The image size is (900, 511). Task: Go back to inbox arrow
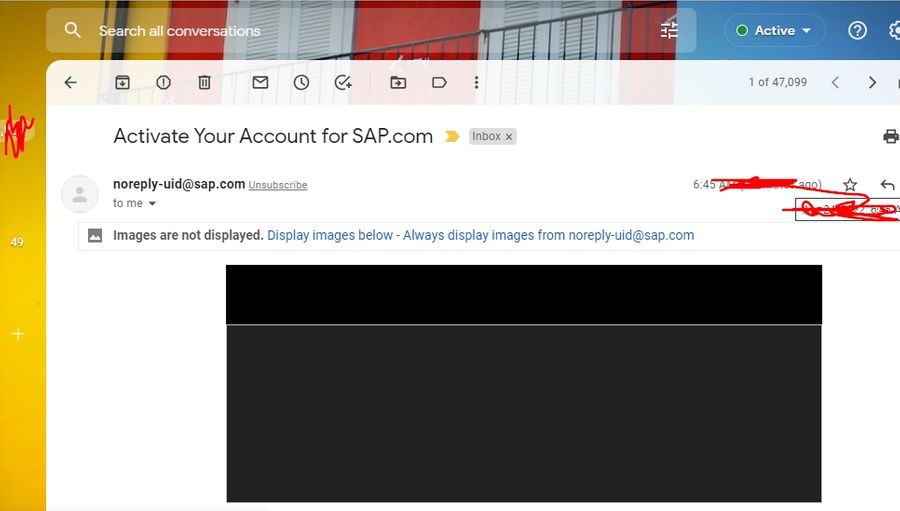tap(71, 83)
